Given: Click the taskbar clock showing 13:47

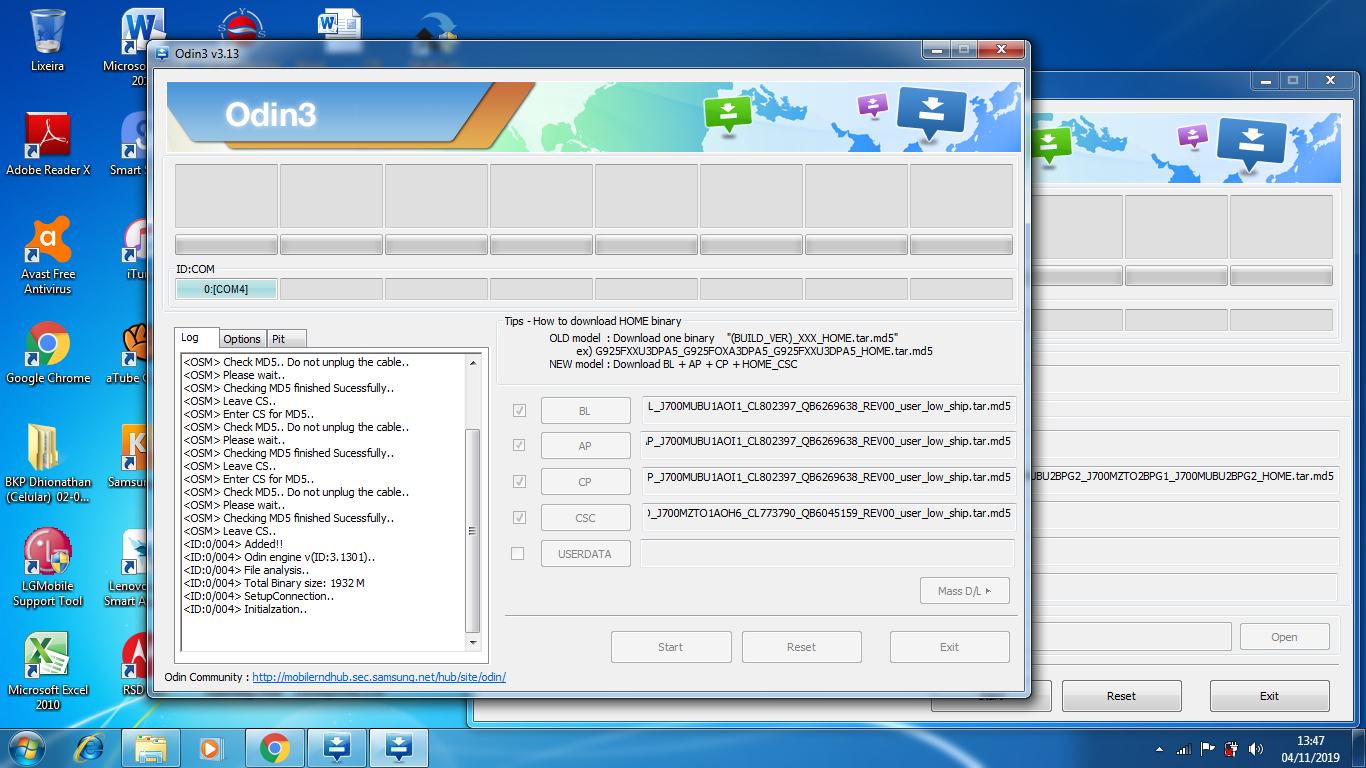Looking at the screenshot, I should click(x=1310, y=749).
